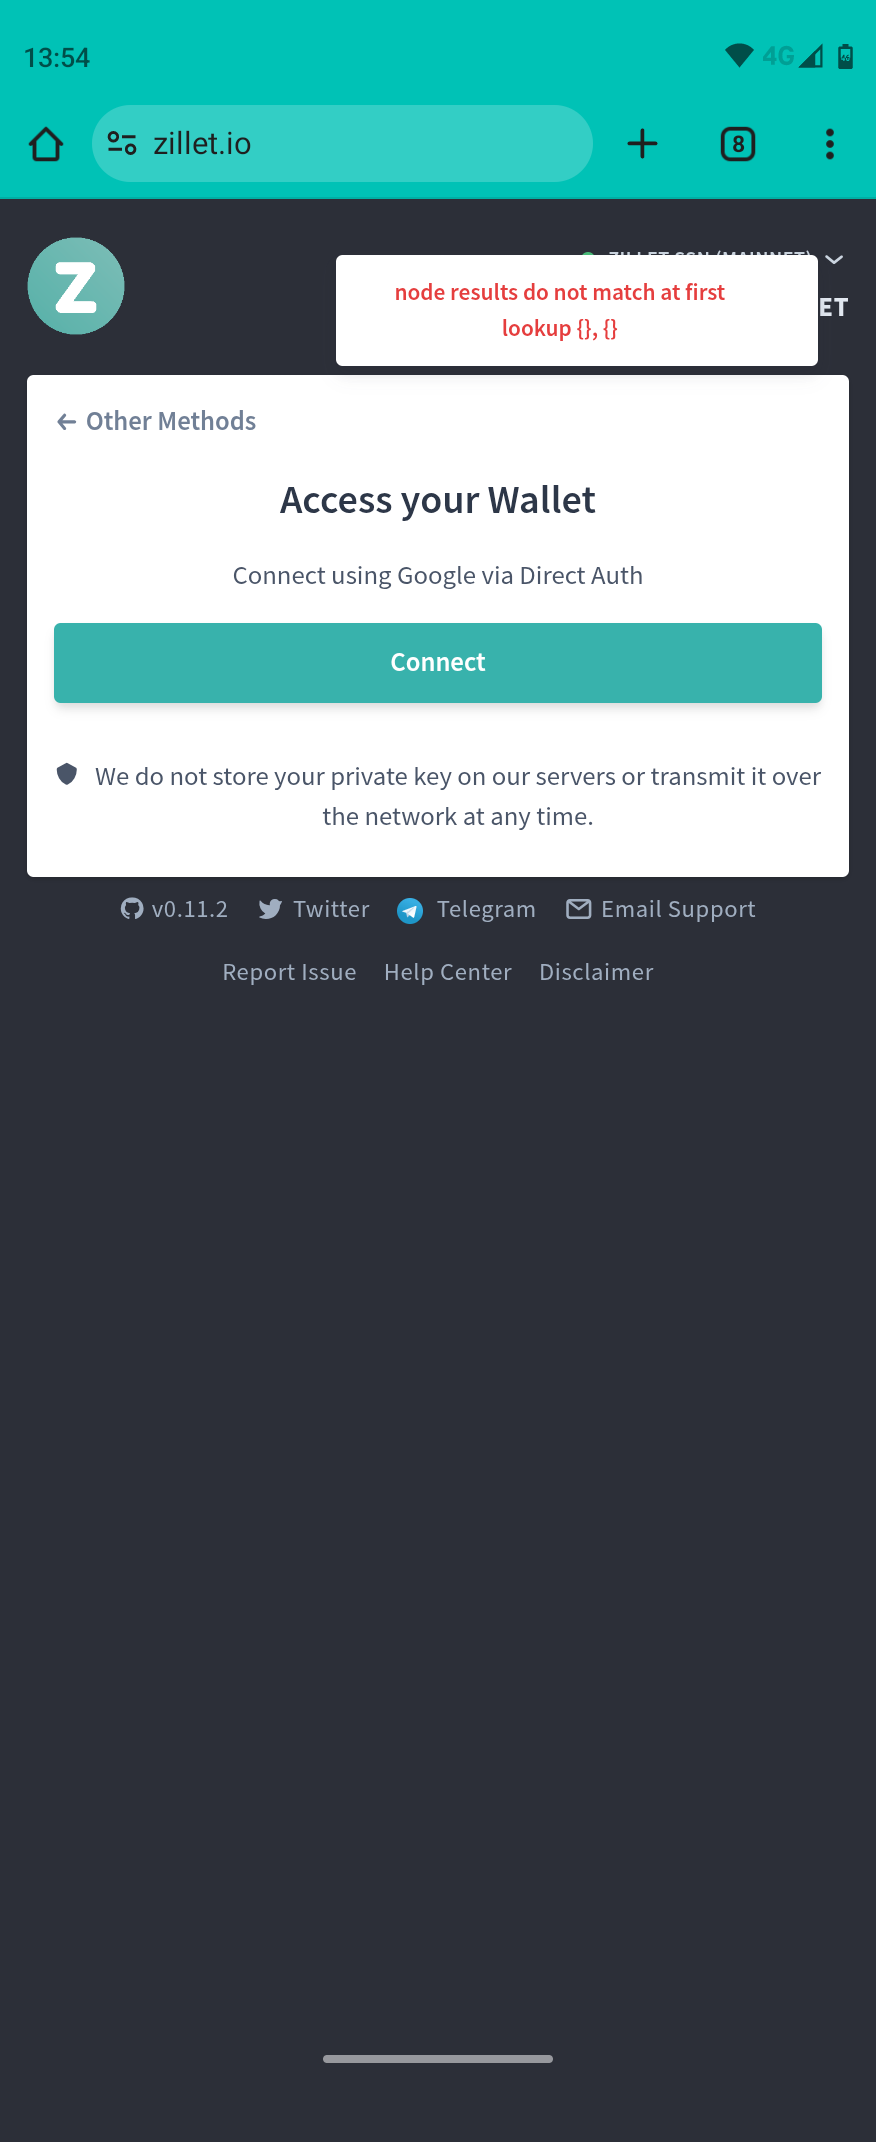
Task: Expand the network selector chevron
Action: click(834, 260)
